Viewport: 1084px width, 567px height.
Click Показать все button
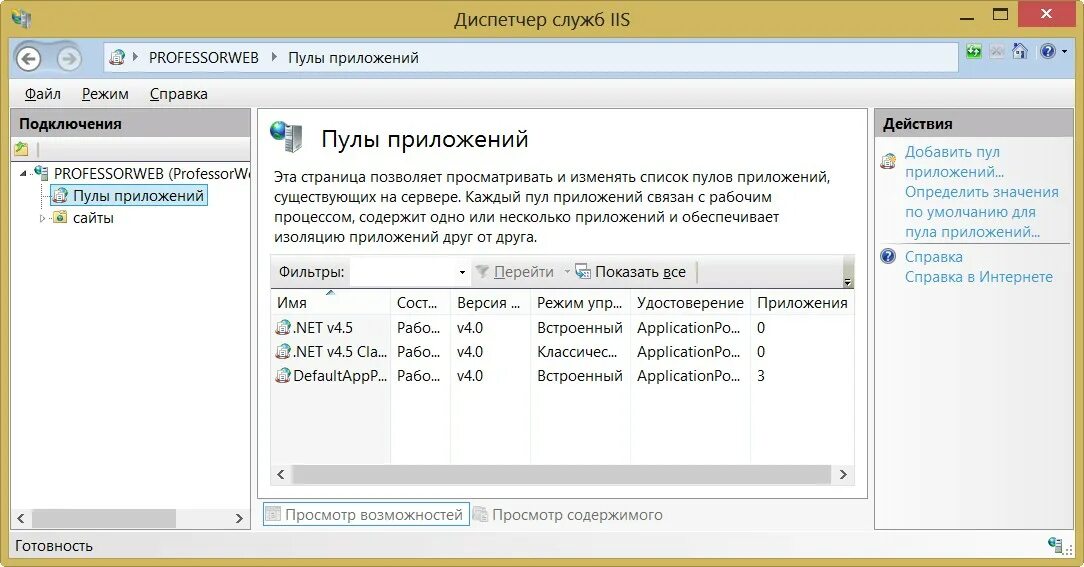631,272
